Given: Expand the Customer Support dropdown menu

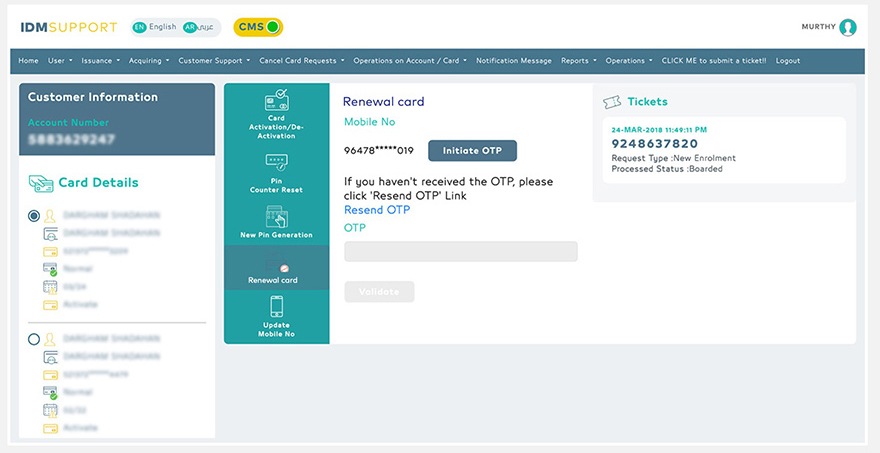Looking at the screenshot, I should [x=214, y=61].
